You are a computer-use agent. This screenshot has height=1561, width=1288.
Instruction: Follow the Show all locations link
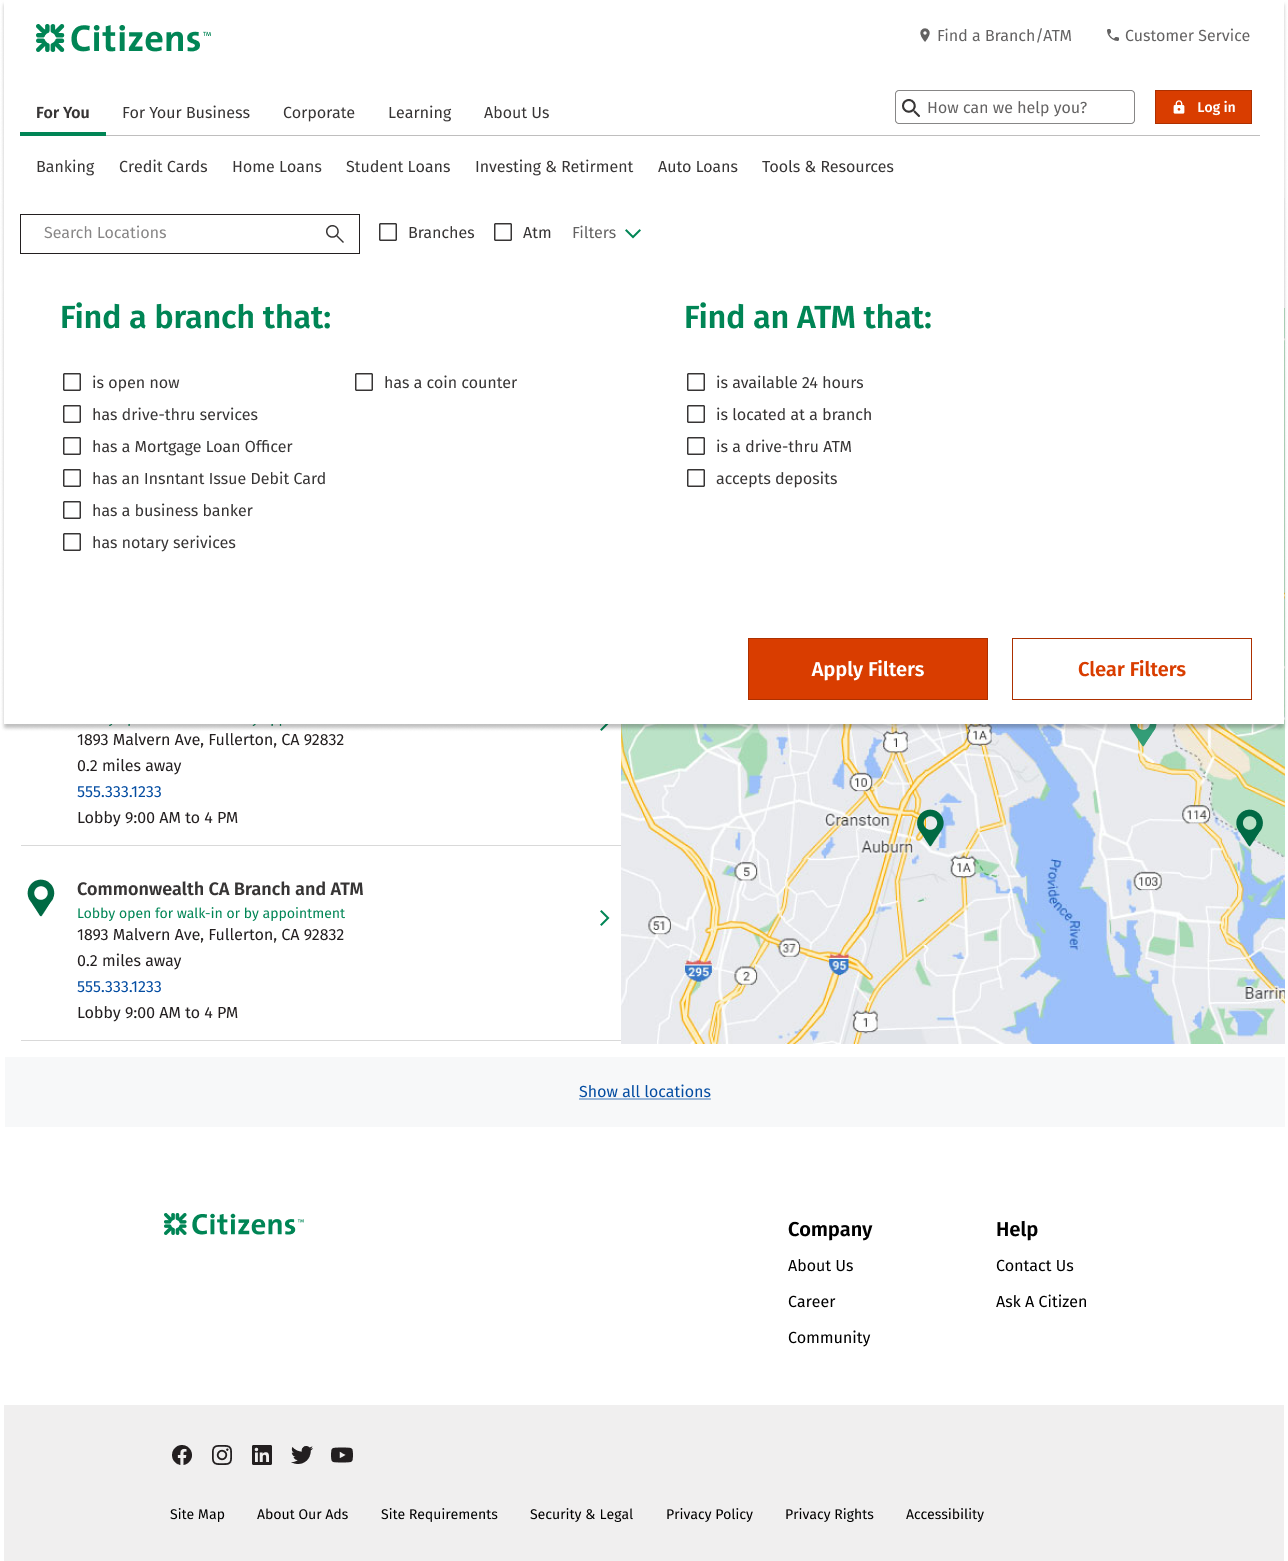pyautogui.click(x=644, y=1092)
